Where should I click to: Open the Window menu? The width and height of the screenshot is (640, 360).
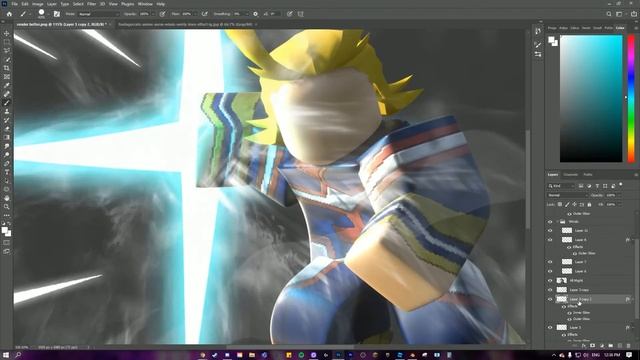[145, 4]
